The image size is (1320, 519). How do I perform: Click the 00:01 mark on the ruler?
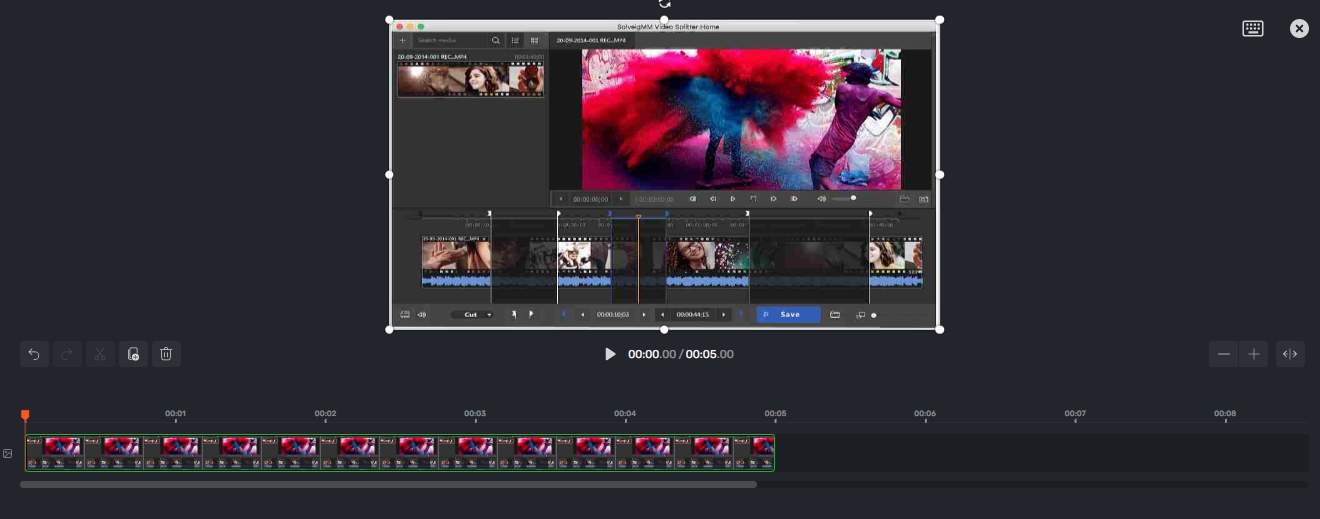pos(175,413)
